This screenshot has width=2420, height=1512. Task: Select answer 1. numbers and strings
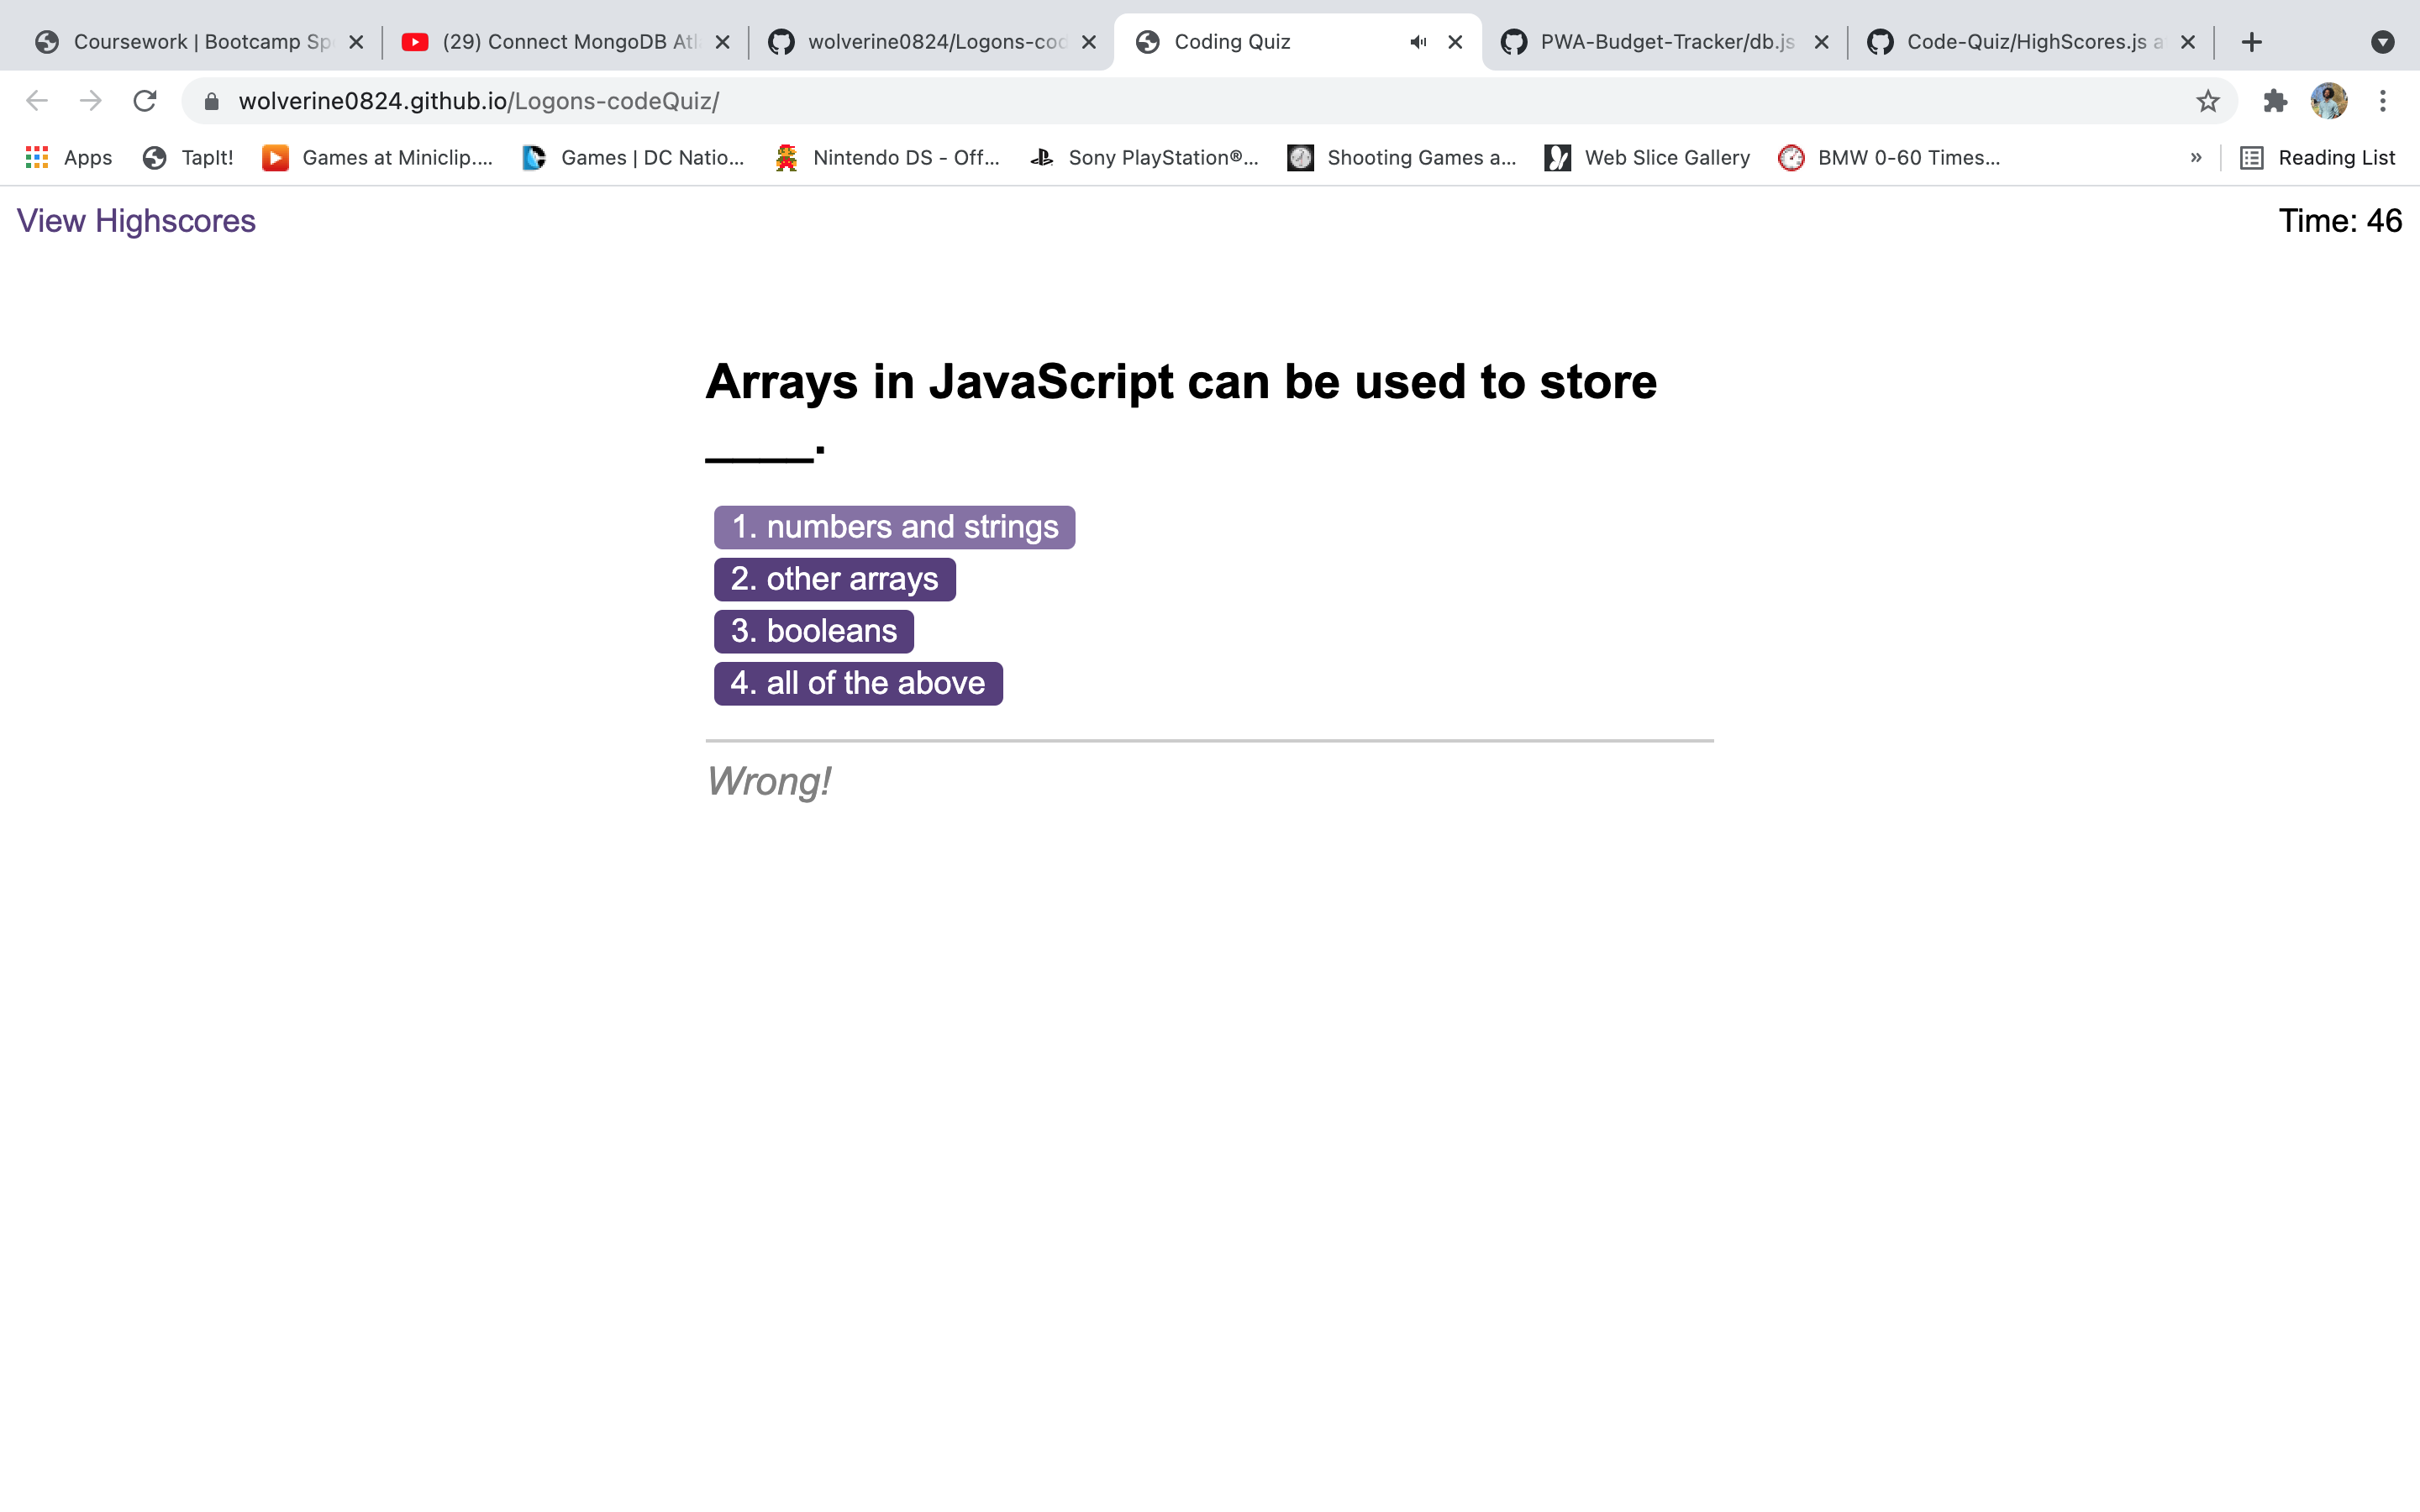pyautogui.click(x=894, y=527)
